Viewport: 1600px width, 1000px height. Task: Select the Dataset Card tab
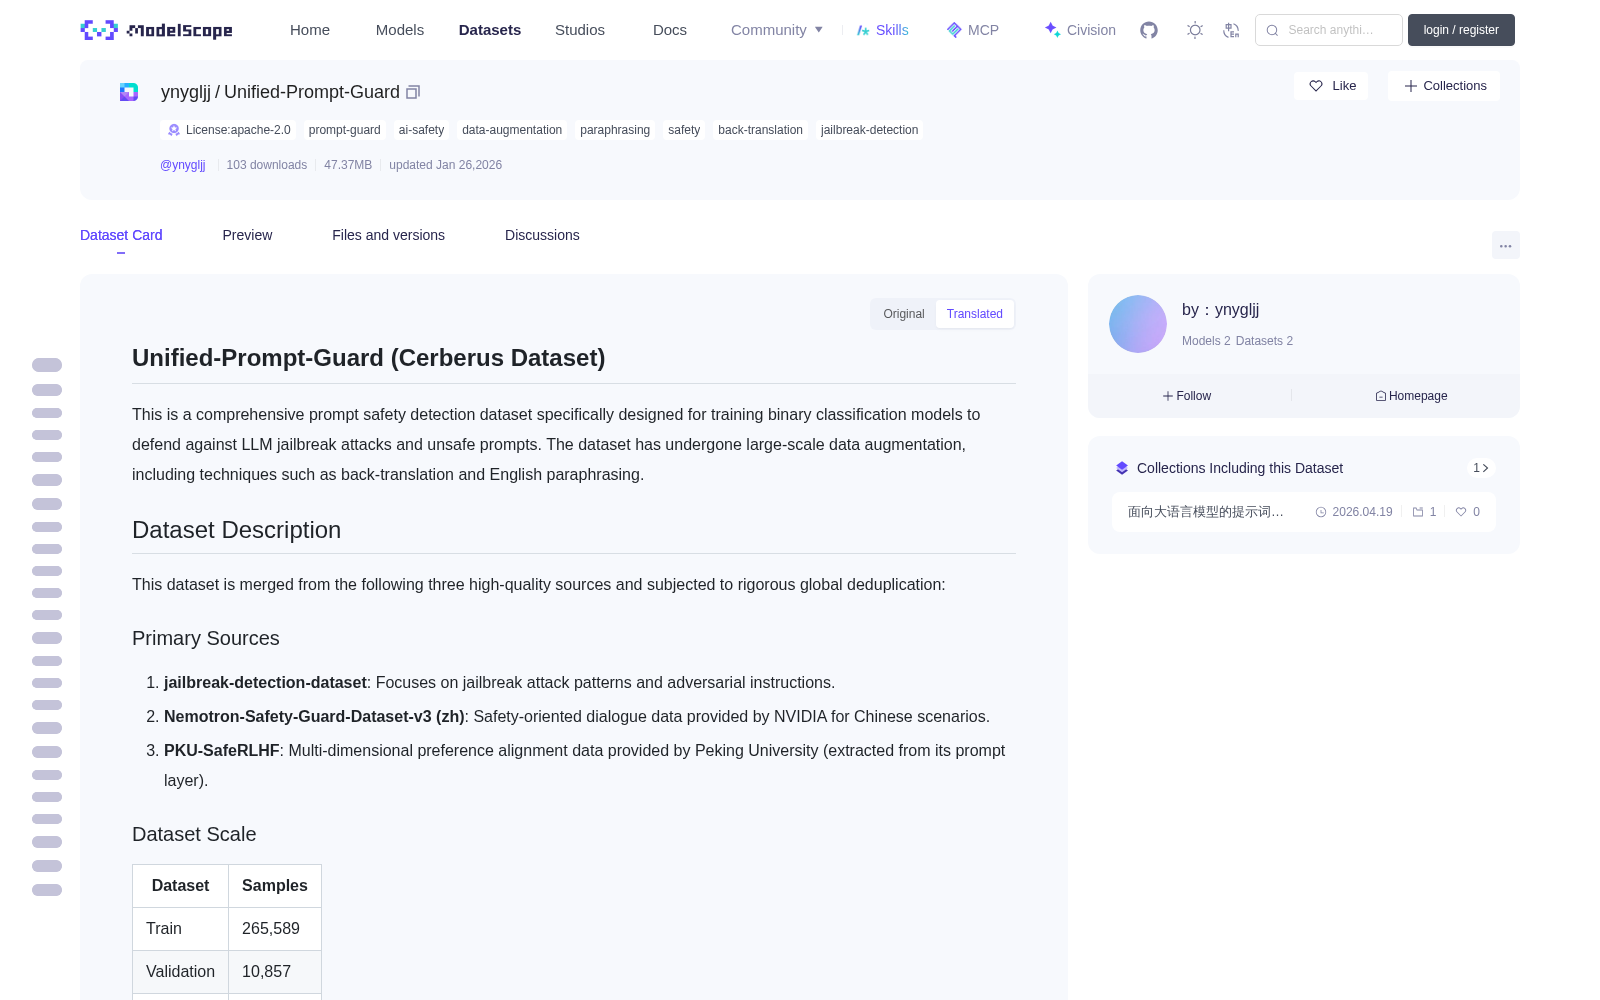(121, 235)
